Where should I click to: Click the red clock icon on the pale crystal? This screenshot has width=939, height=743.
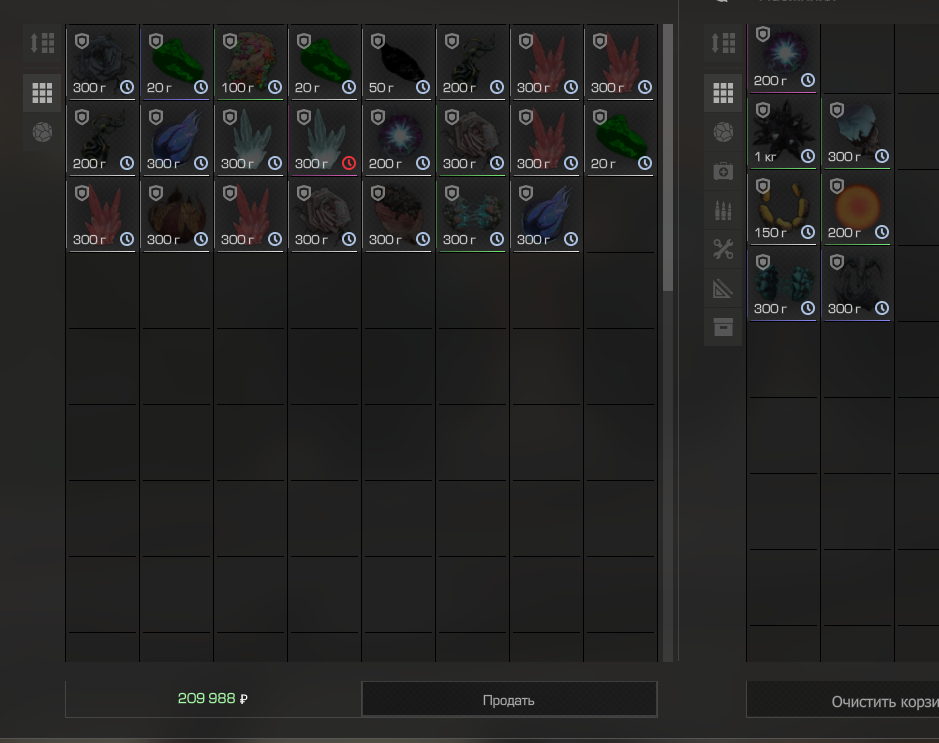tap(349, 163)
